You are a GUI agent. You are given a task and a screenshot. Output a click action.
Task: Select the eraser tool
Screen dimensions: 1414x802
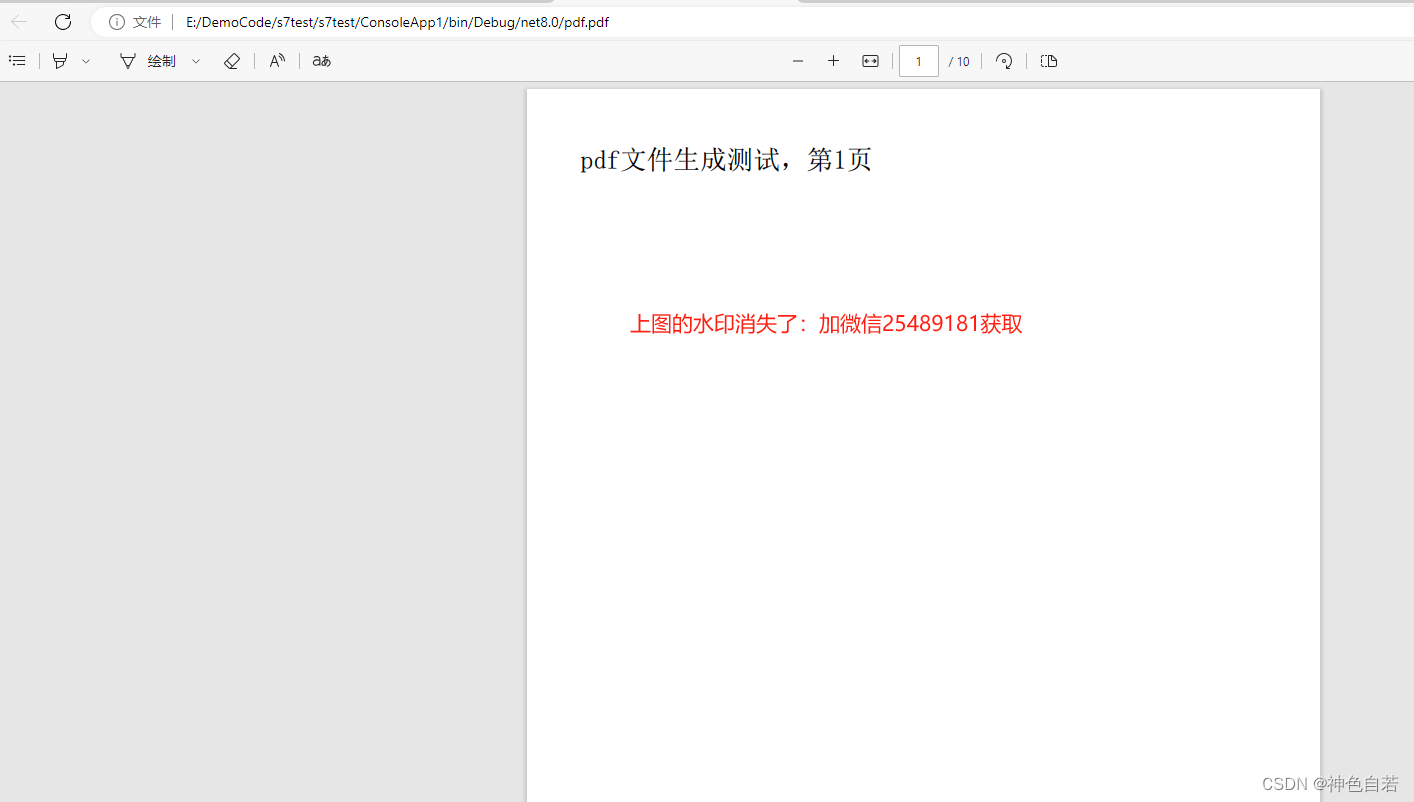[x=232, y=61]
